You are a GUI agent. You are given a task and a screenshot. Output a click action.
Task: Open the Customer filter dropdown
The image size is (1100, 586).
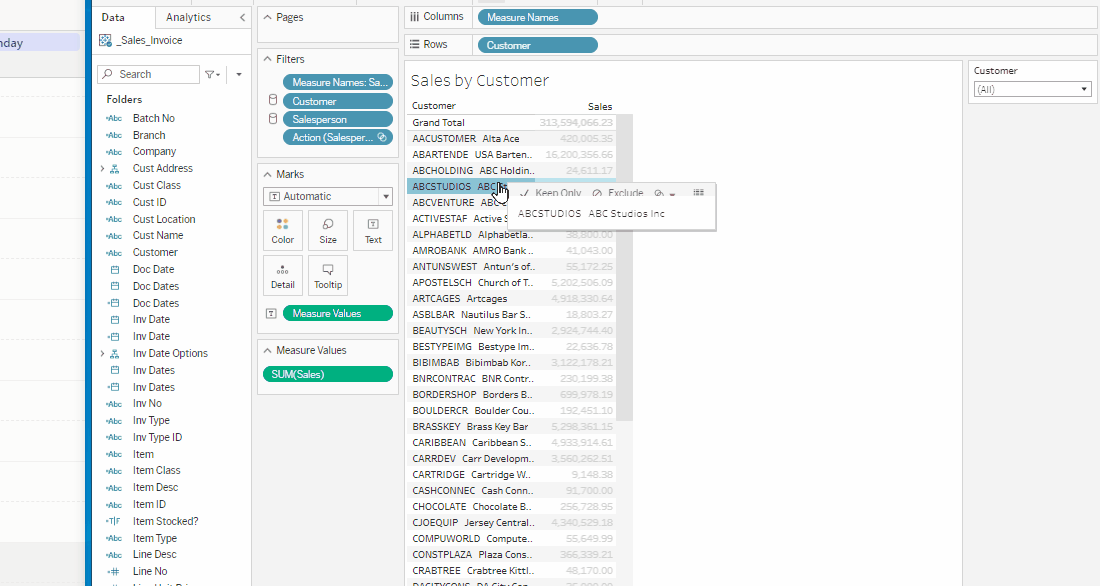coord(1032,89)
